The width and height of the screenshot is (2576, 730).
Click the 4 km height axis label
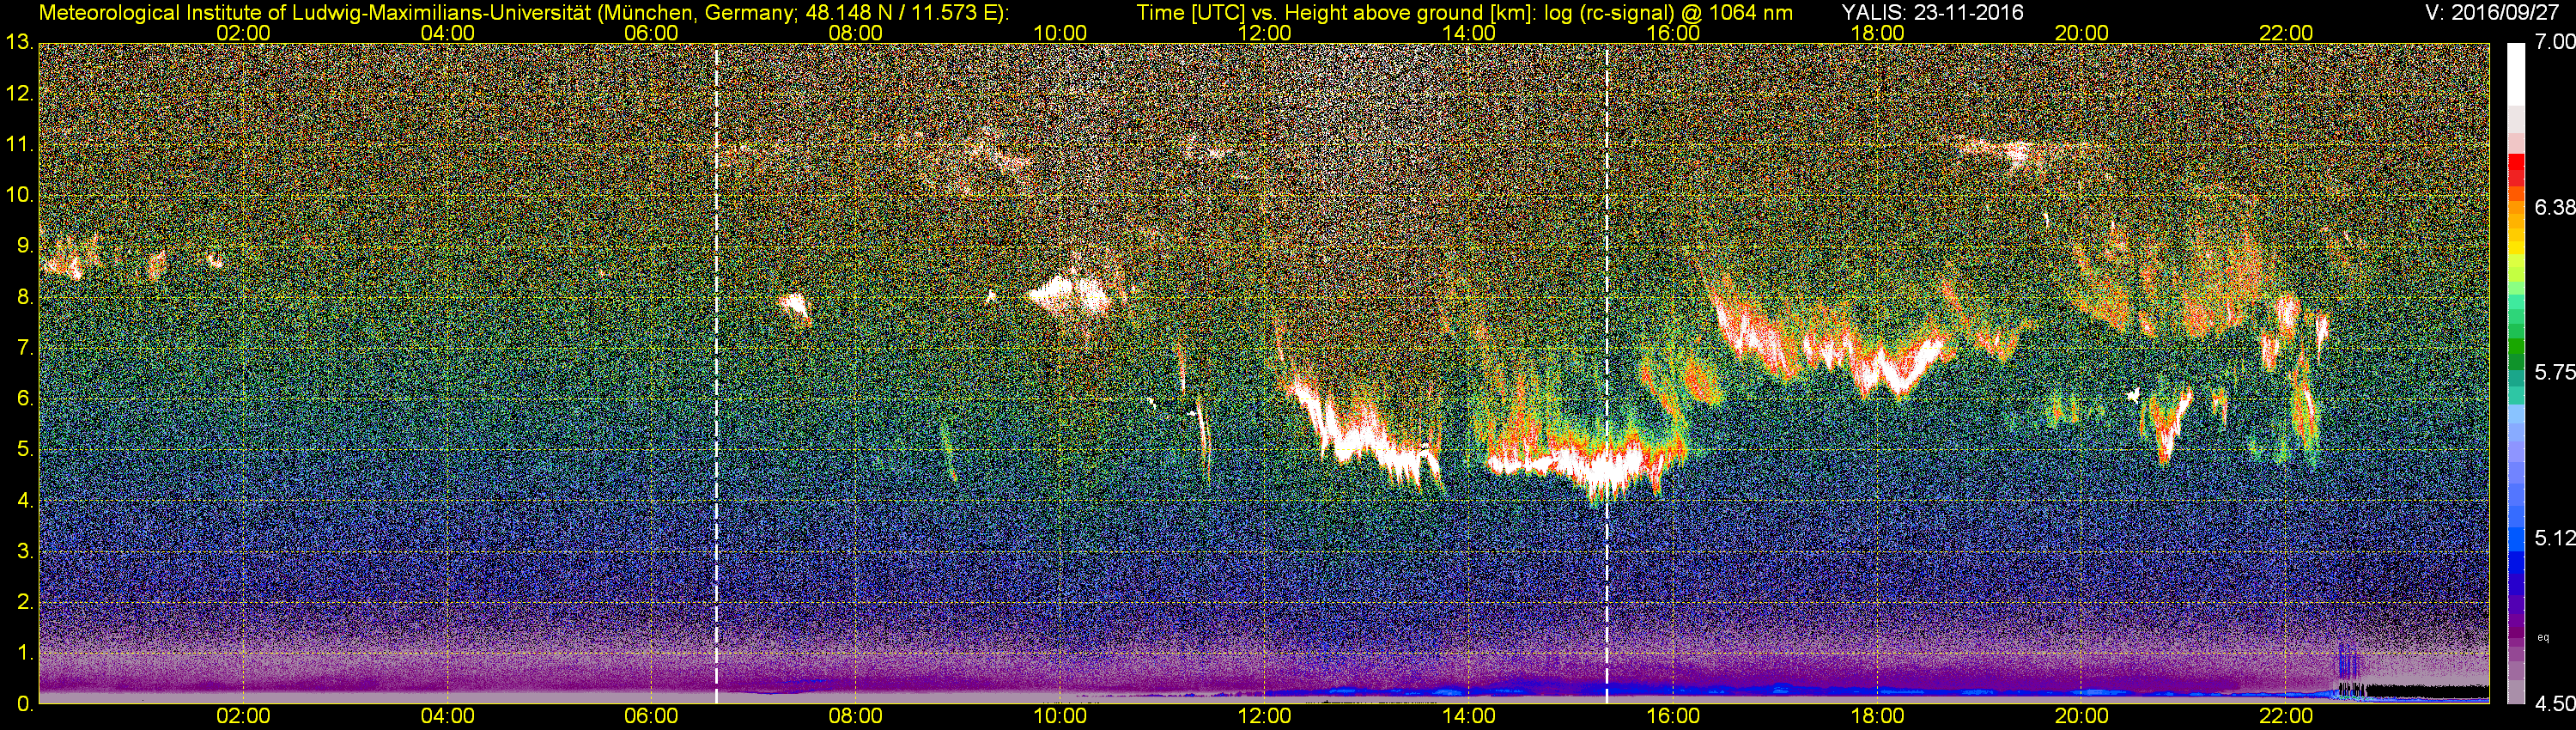pyautogui.click(x=24, y=501)
